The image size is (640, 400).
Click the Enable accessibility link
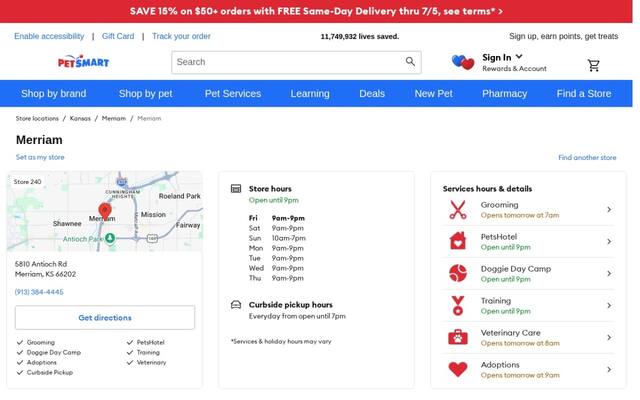pos(49,36)
